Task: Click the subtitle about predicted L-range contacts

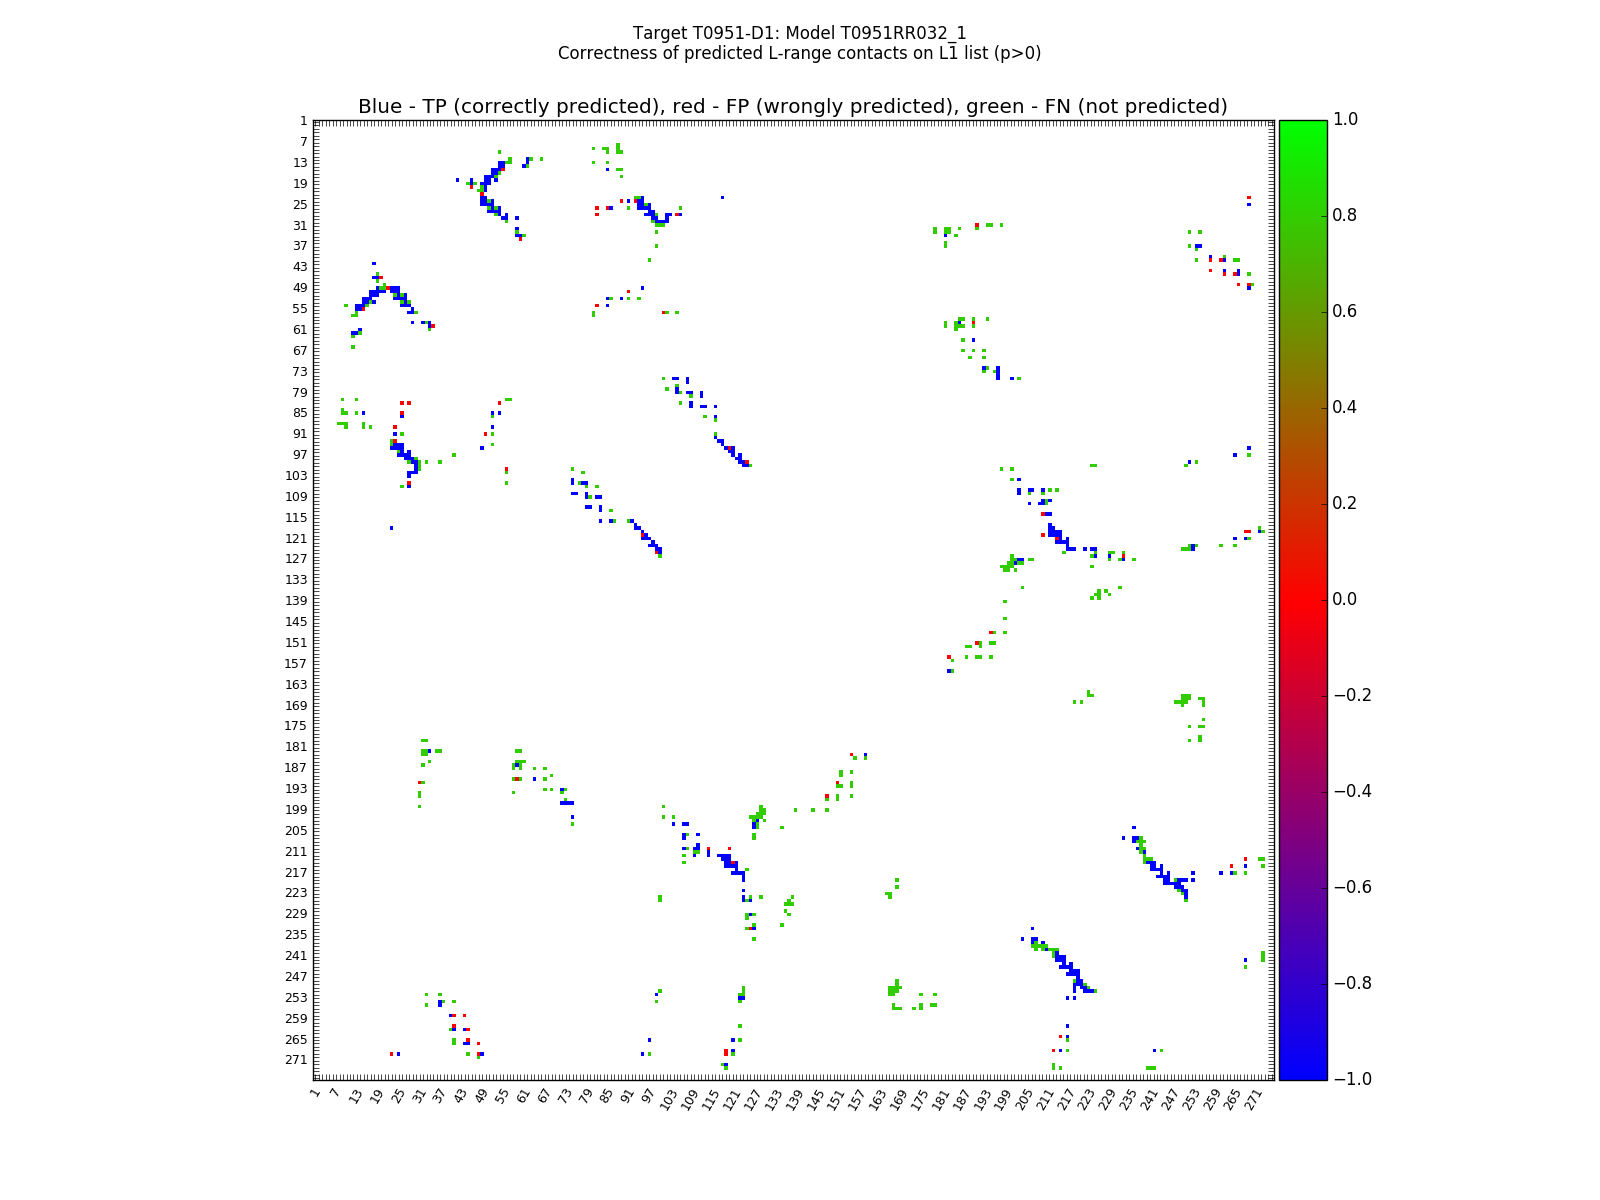Action: (x=799, y=53)
